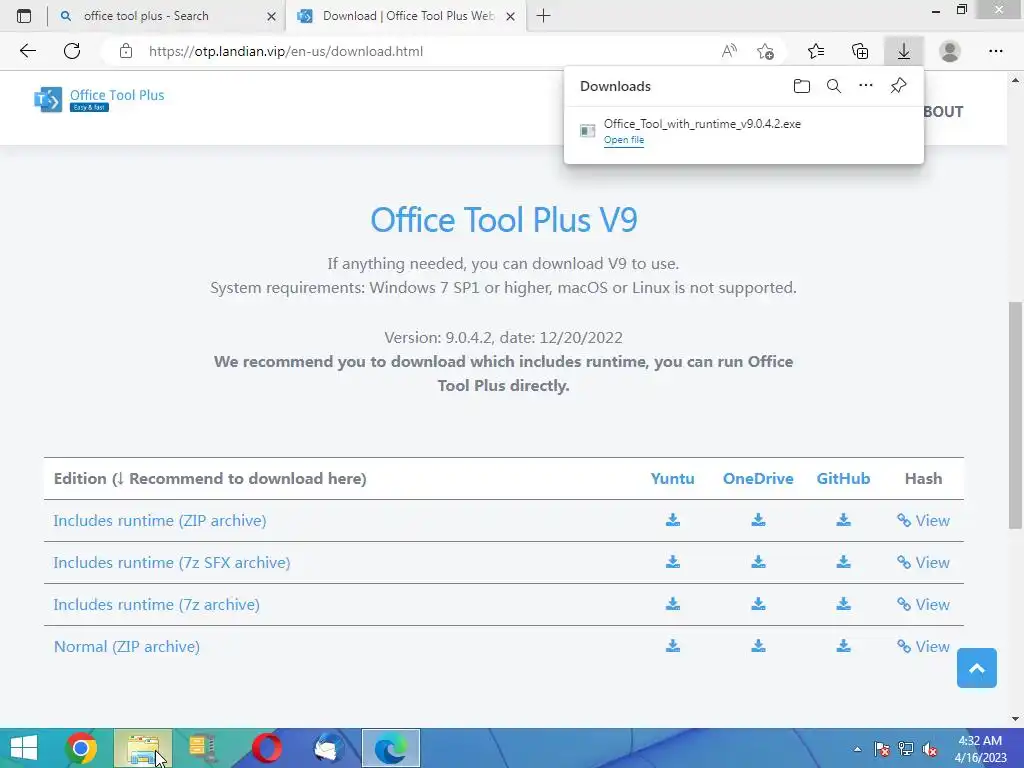Open the muted volume tray icon

930,749
